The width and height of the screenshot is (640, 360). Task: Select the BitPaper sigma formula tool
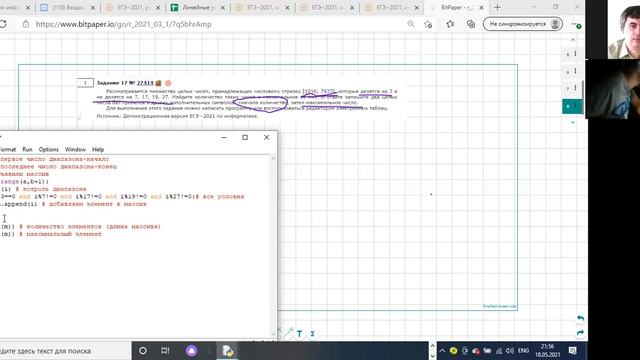click(312, 334)
